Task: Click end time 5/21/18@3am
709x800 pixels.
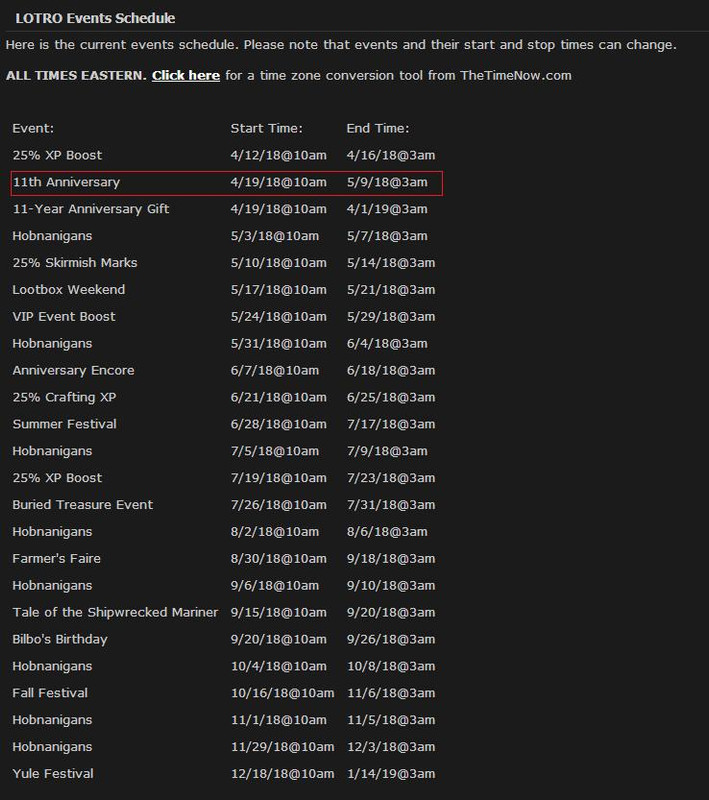Action: (x=391, y=290)
